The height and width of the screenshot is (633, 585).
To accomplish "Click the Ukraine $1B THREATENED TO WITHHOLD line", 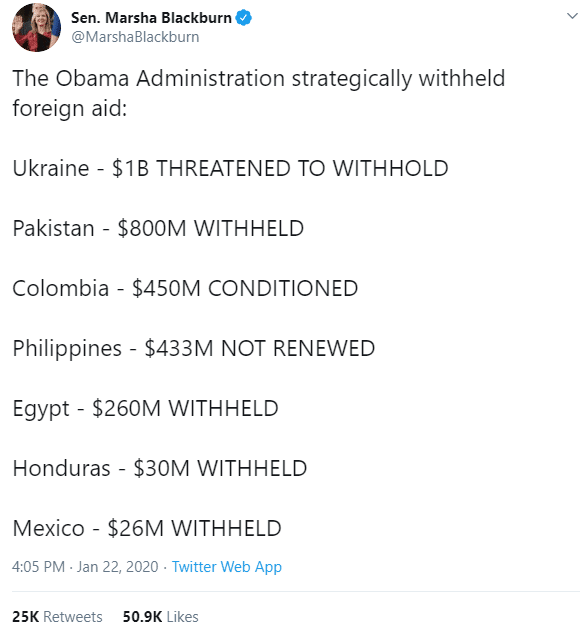I will [x=230, y=168].
